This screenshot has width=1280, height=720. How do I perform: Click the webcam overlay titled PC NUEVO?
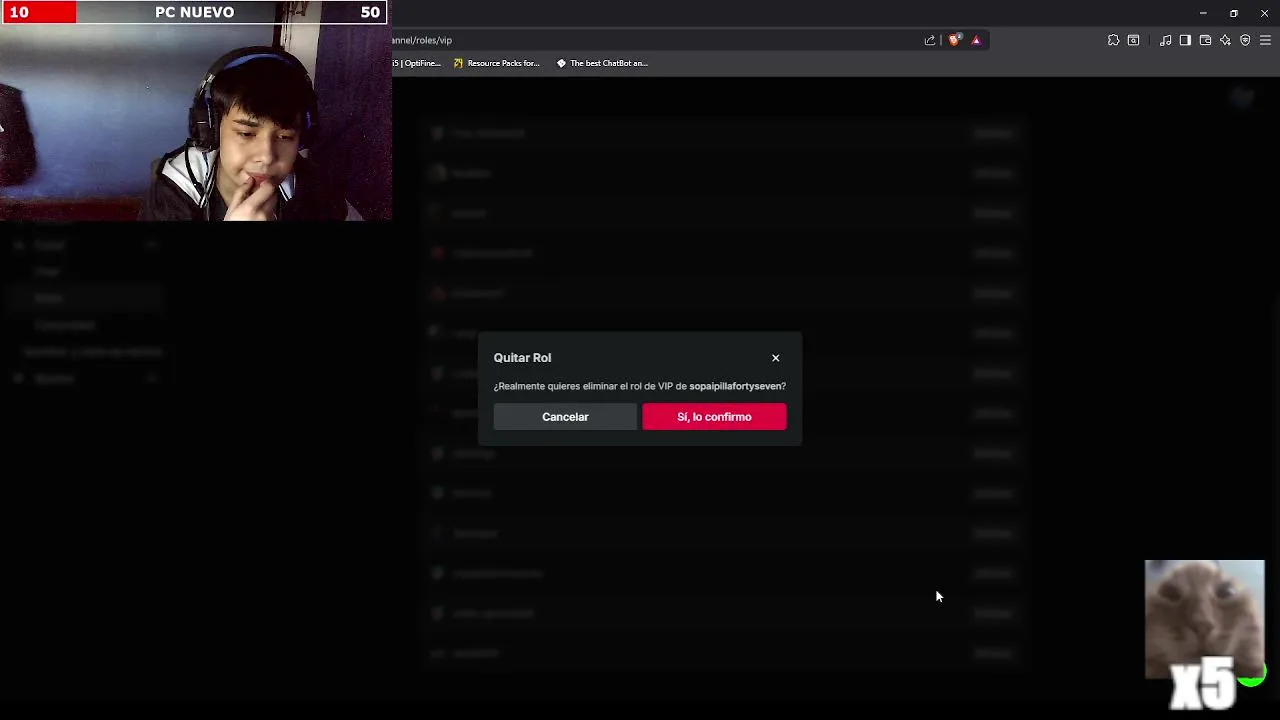pos(194,110)
